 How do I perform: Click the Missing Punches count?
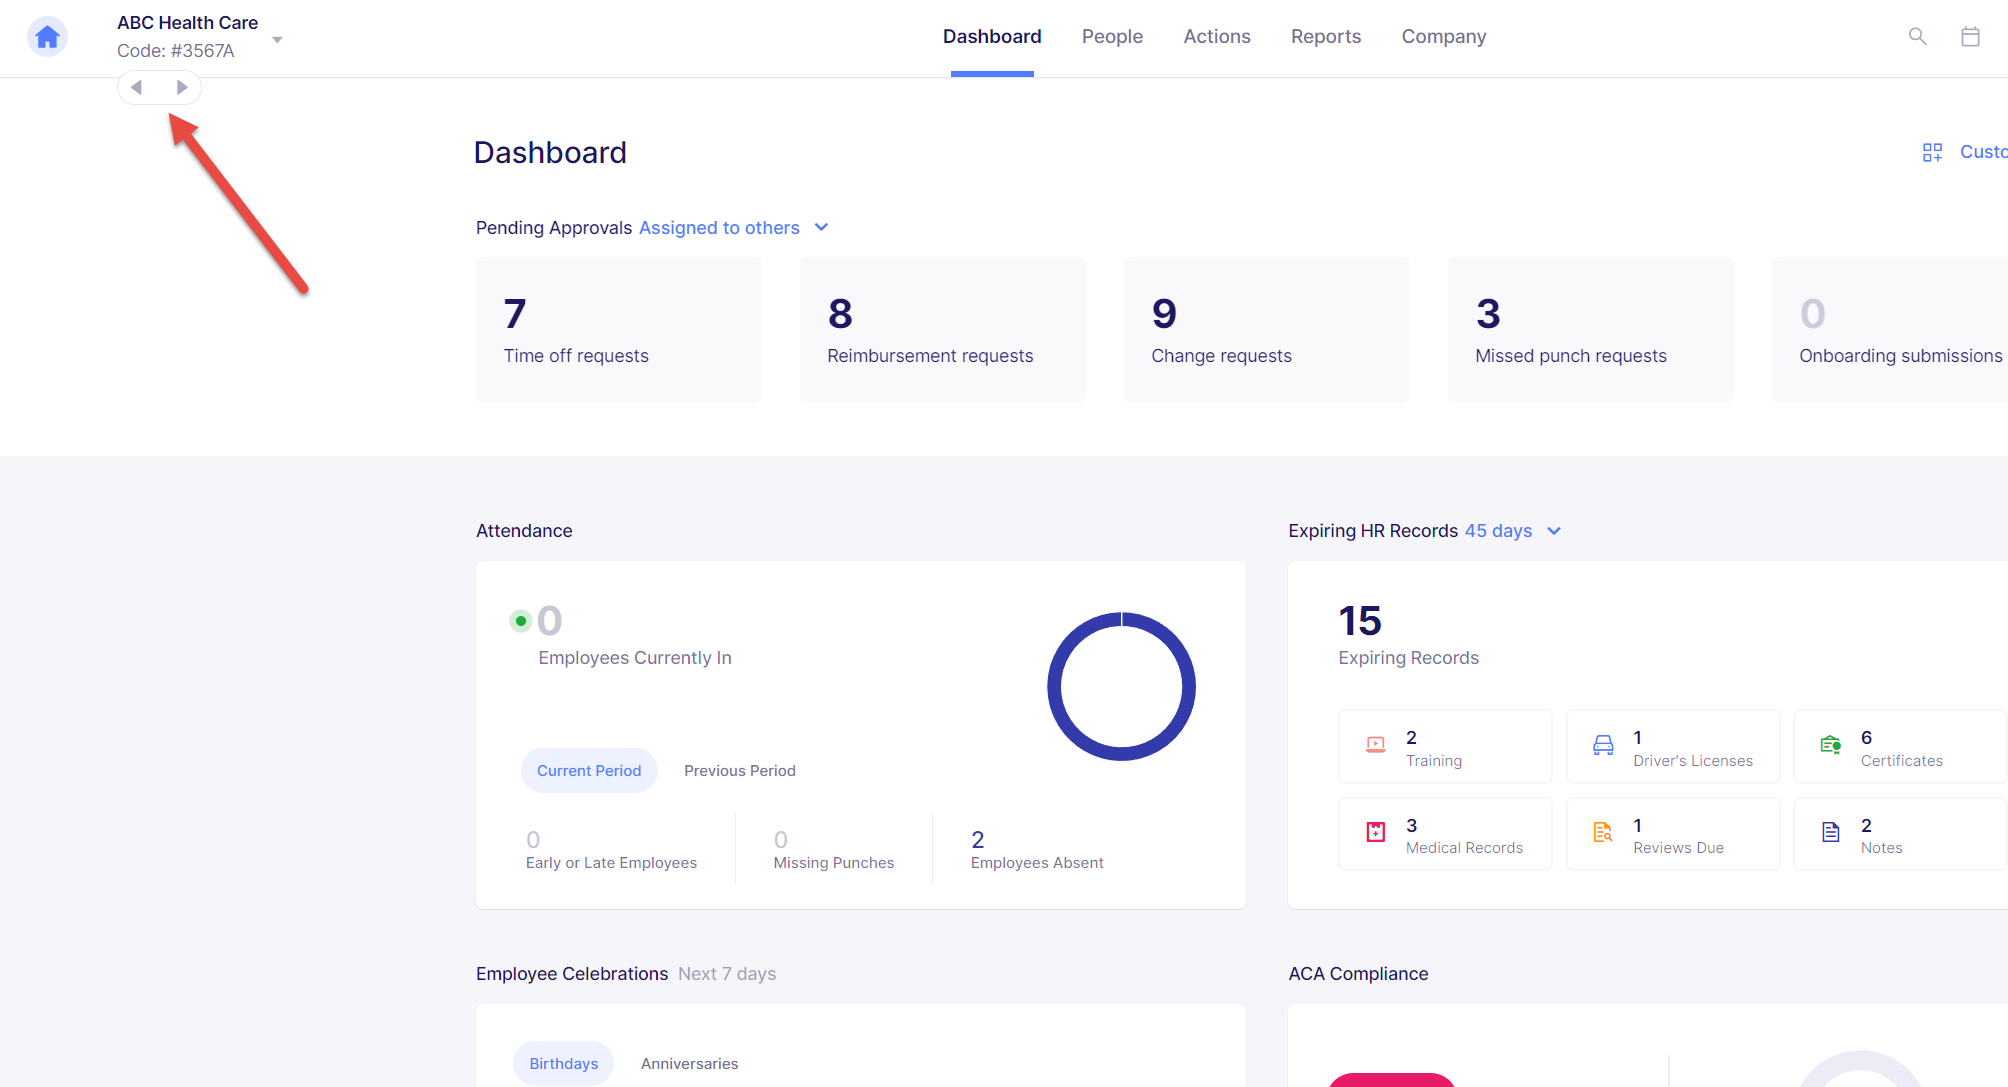coord(781,840)
